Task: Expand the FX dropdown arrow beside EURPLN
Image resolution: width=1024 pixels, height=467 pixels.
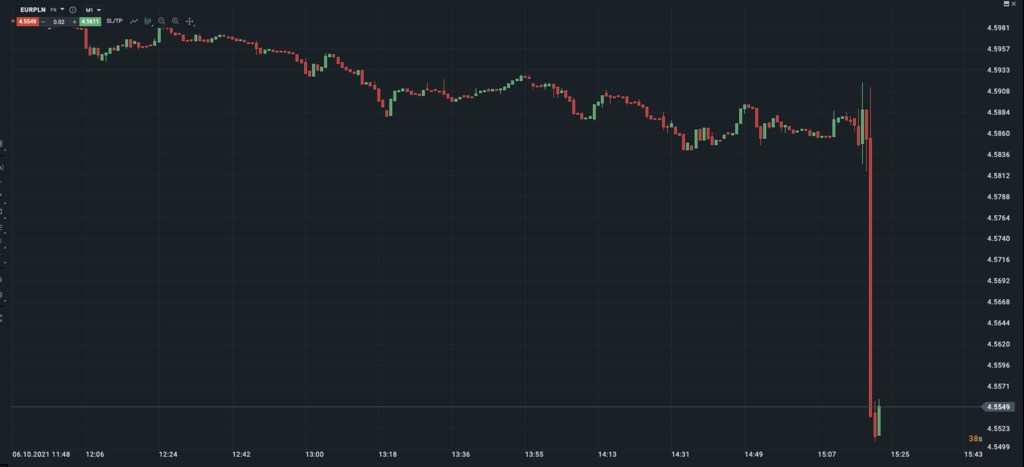Action: [61, 9]
